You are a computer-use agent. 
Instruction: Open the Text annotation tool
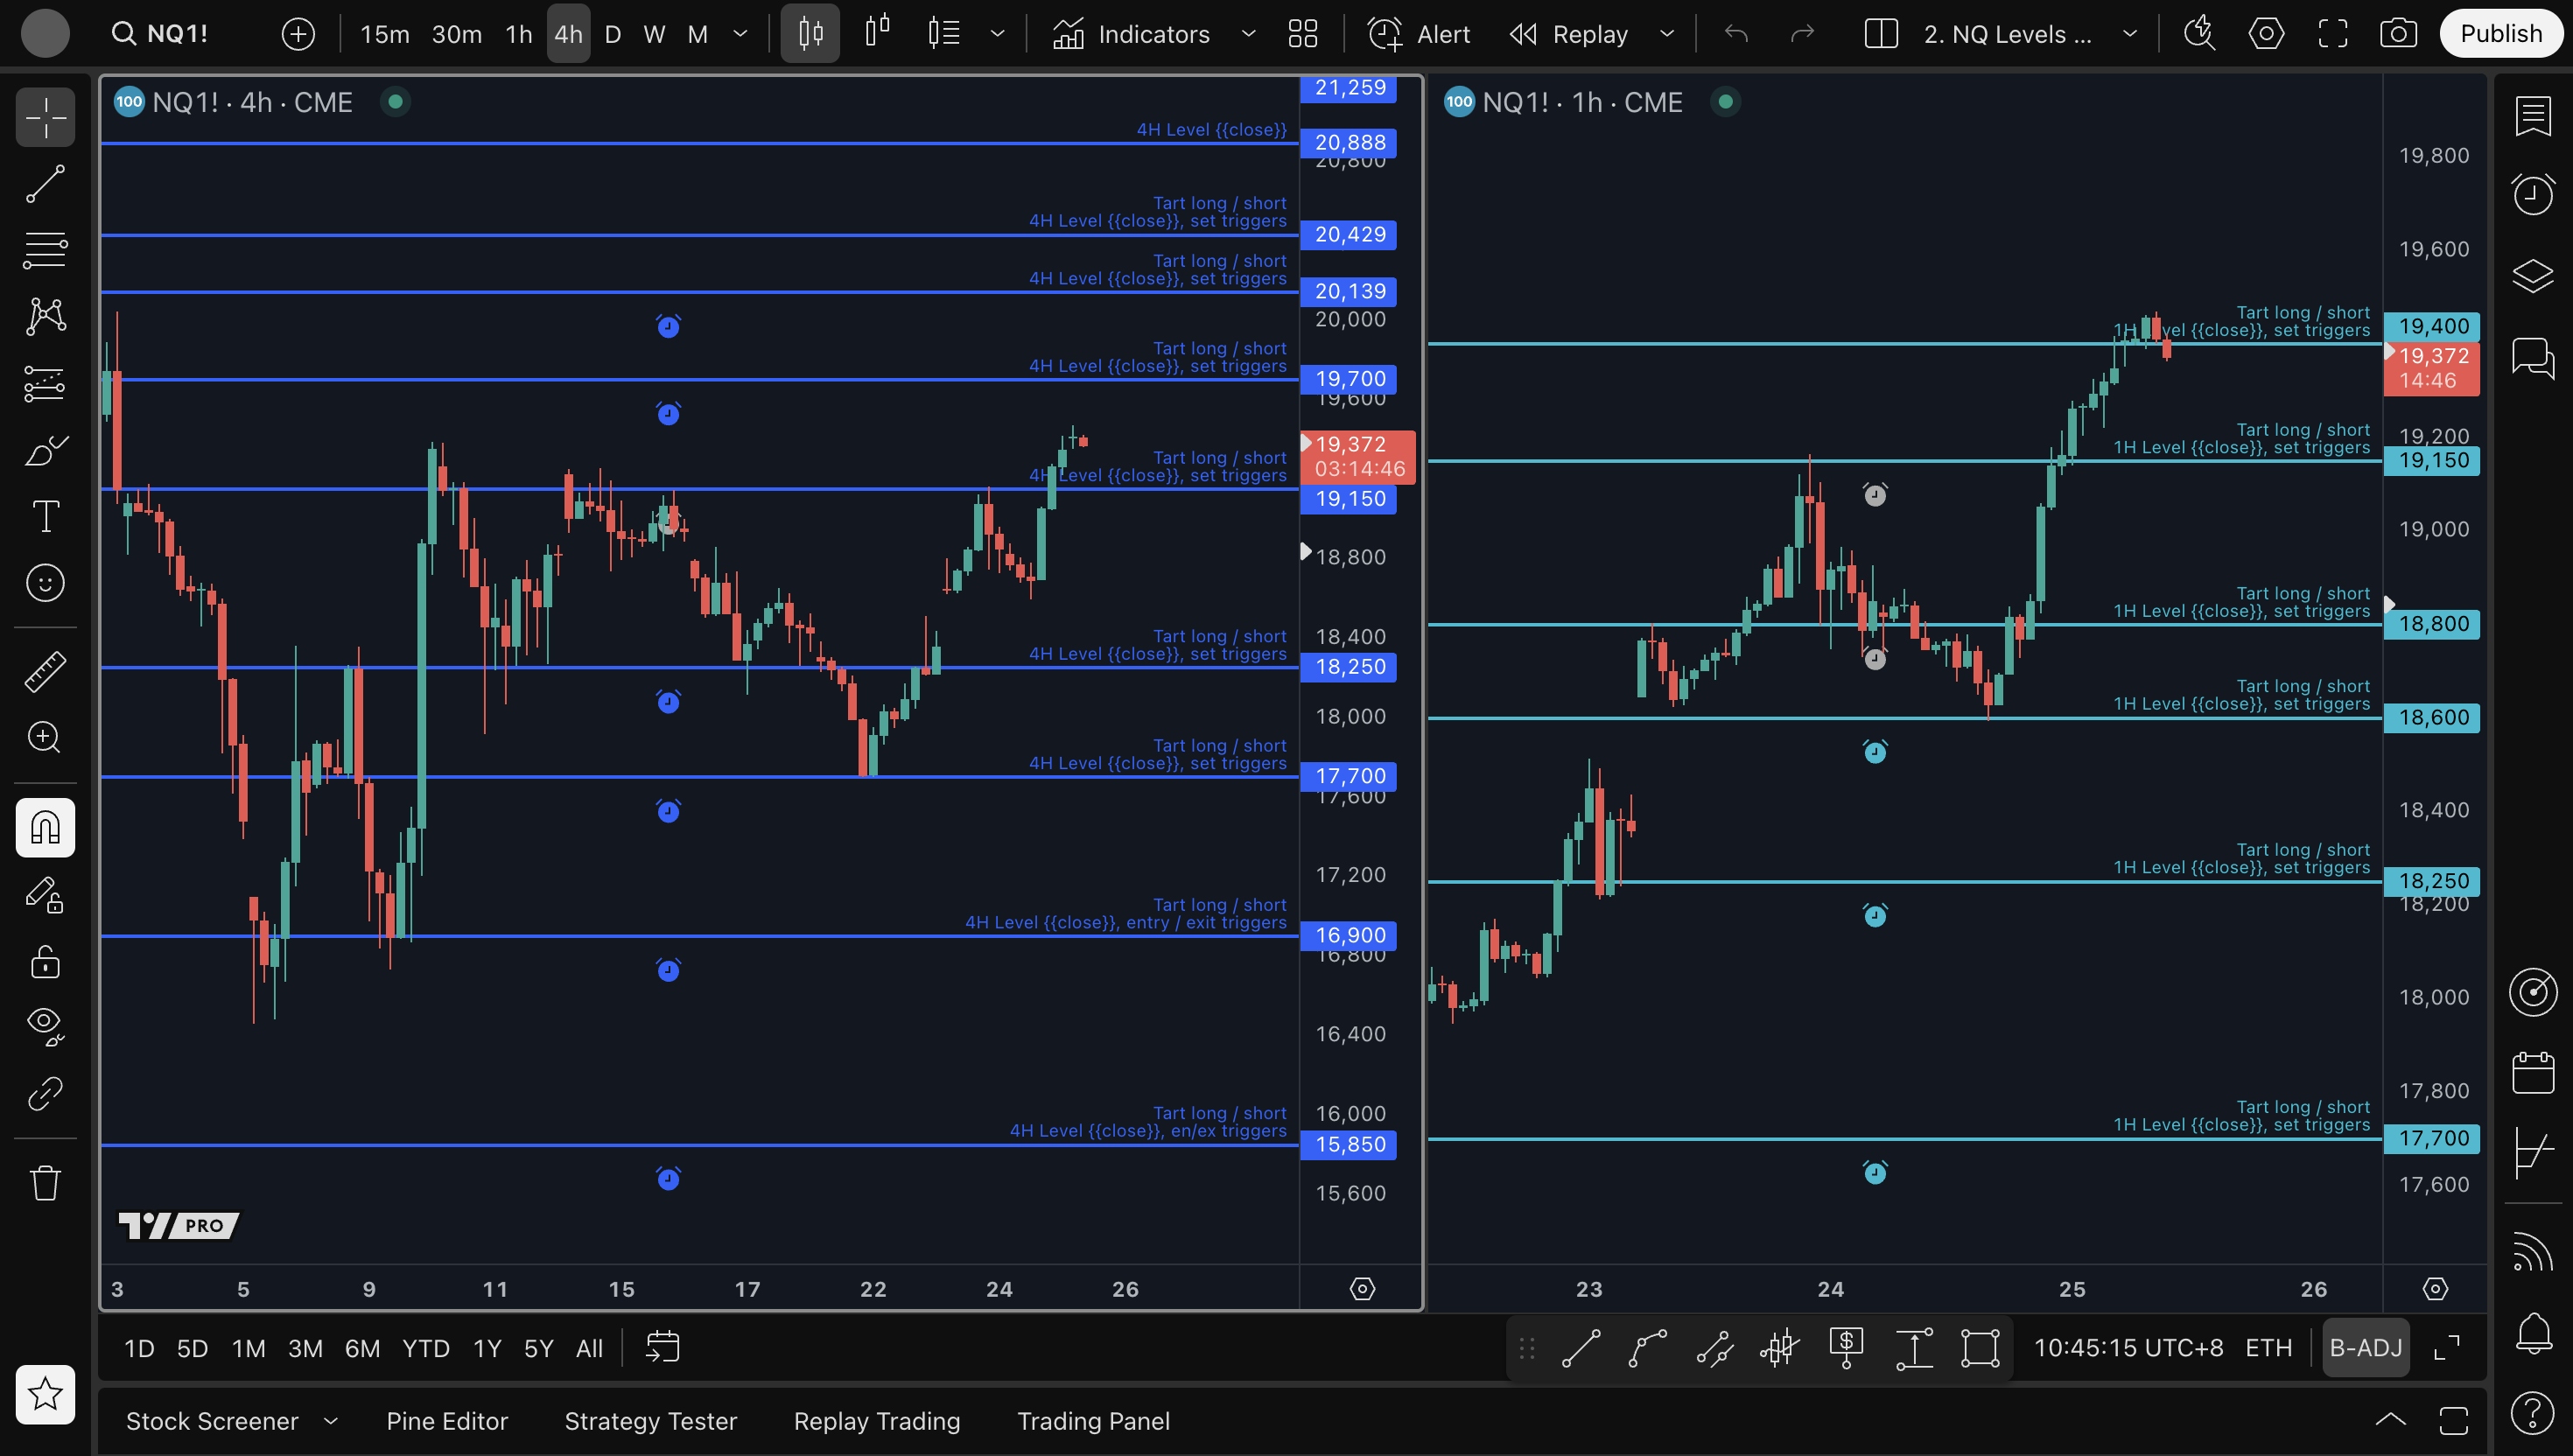coord(45,517)
